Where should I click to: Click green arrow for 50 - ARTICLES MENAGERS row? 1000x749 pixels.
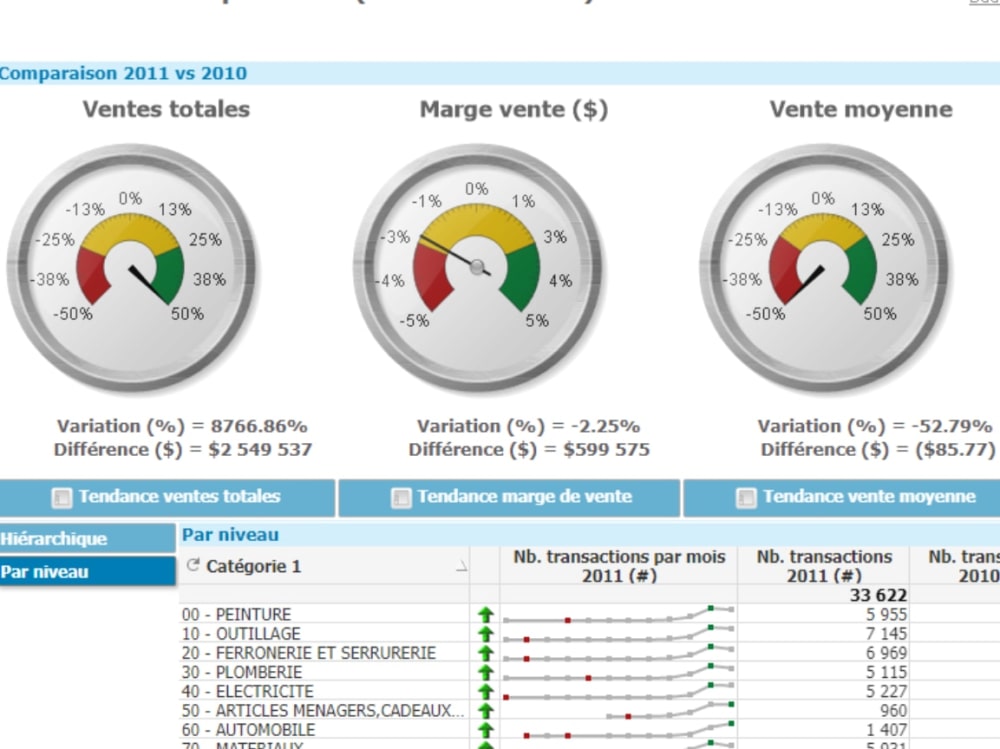coord(486,710)
